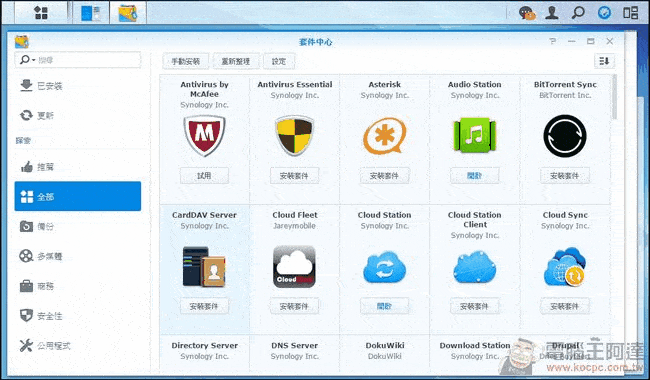The width and height of the screenshot is (650, 380).
Task: Click the Antivirus Essential package title
Action: pyautogui.click(x=295, y=84)
